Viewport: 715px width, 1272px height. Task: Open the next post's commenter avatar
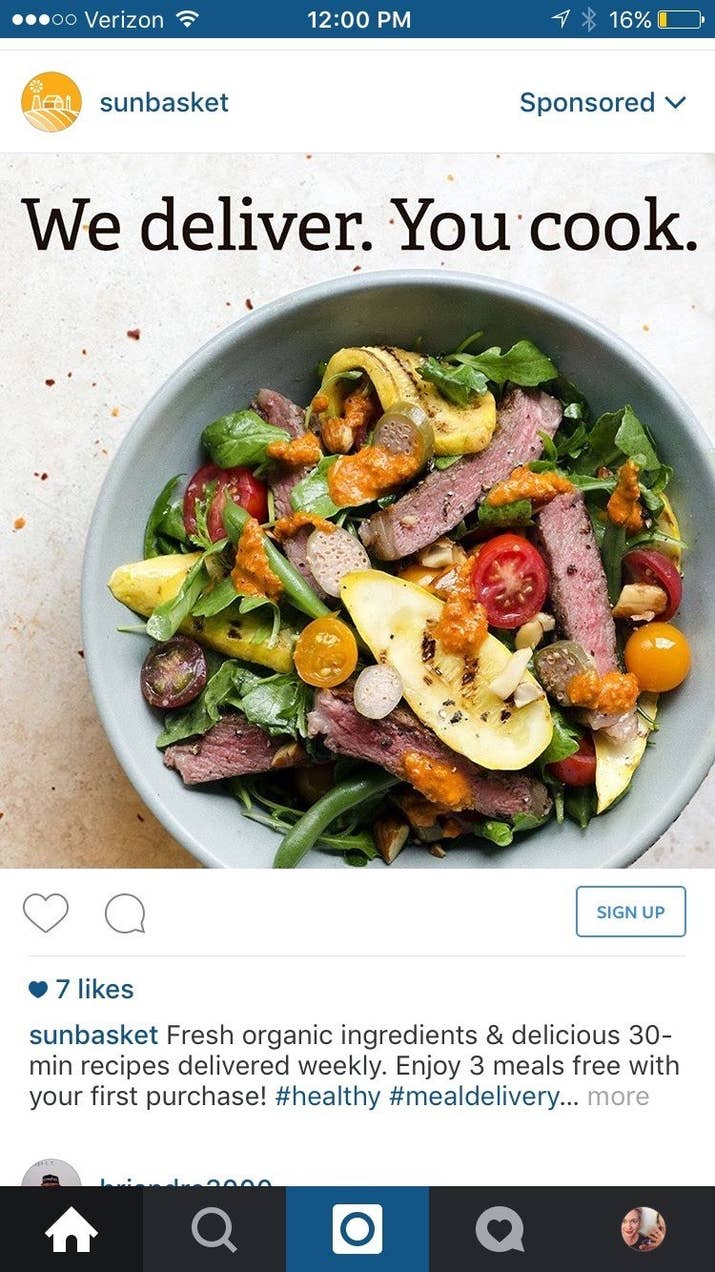pos(51,1173)
